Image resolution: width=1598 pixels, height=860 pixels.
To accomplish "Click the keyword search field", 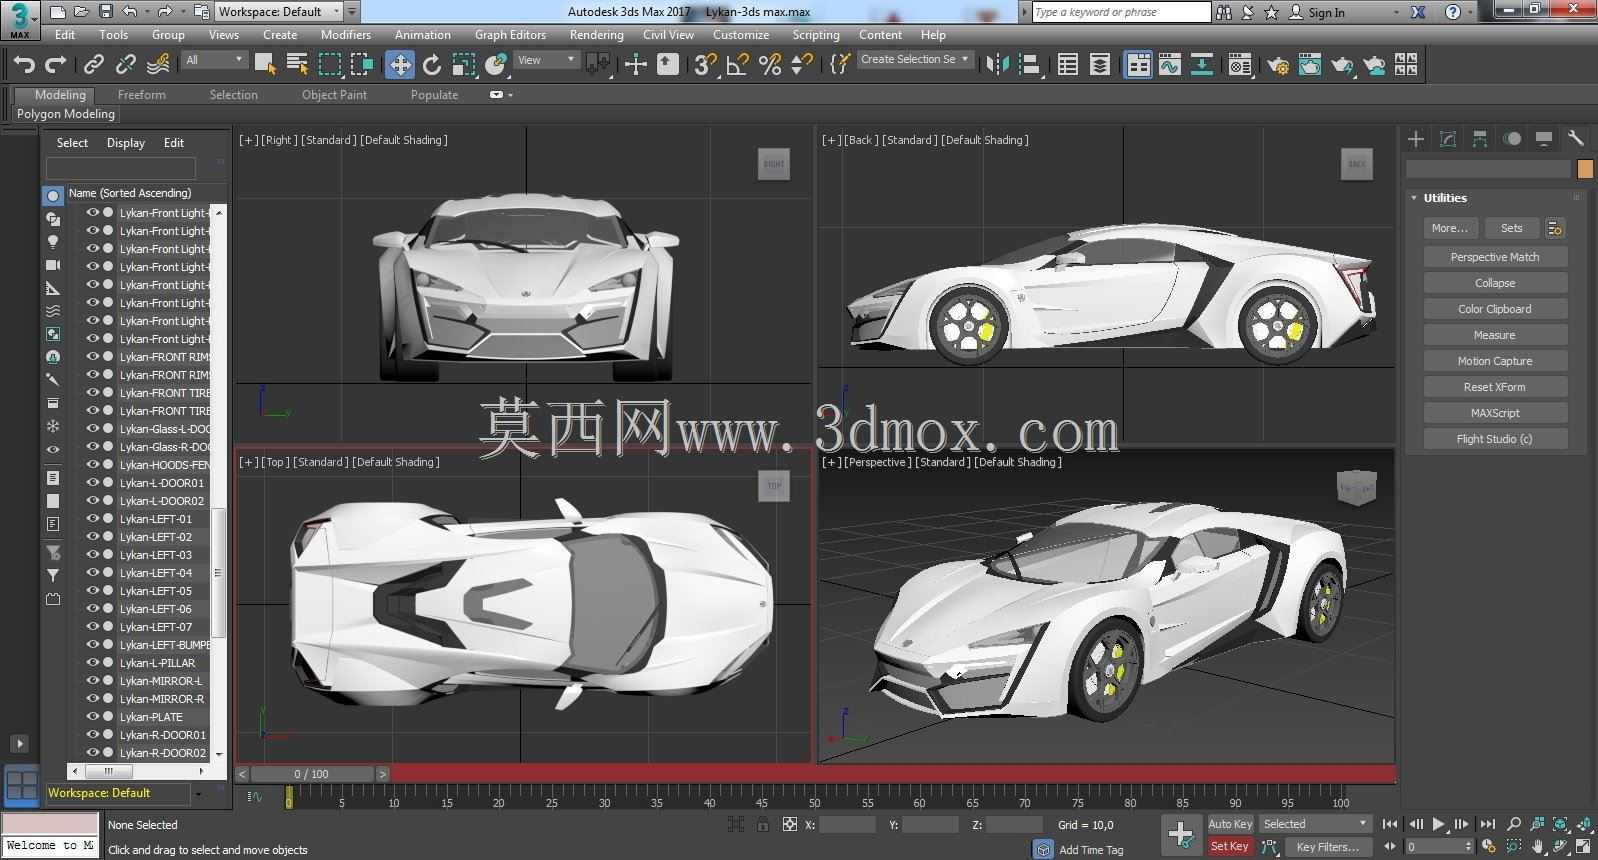I will coord(1121,12).
